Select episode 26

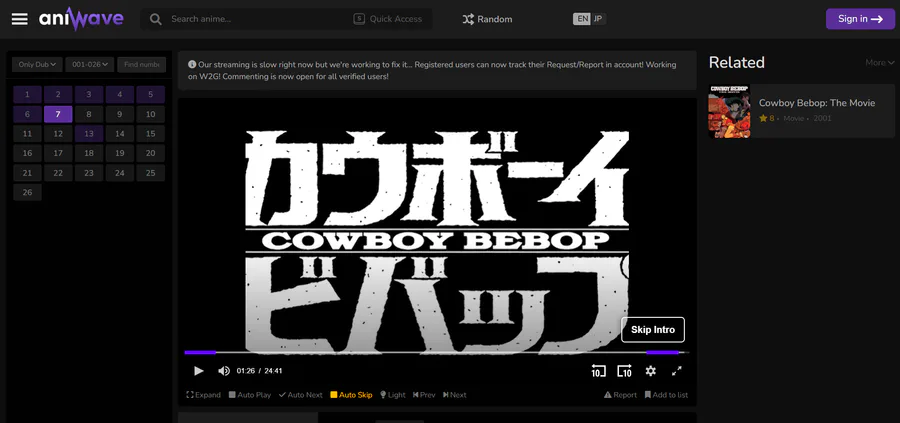coord(28,192)
